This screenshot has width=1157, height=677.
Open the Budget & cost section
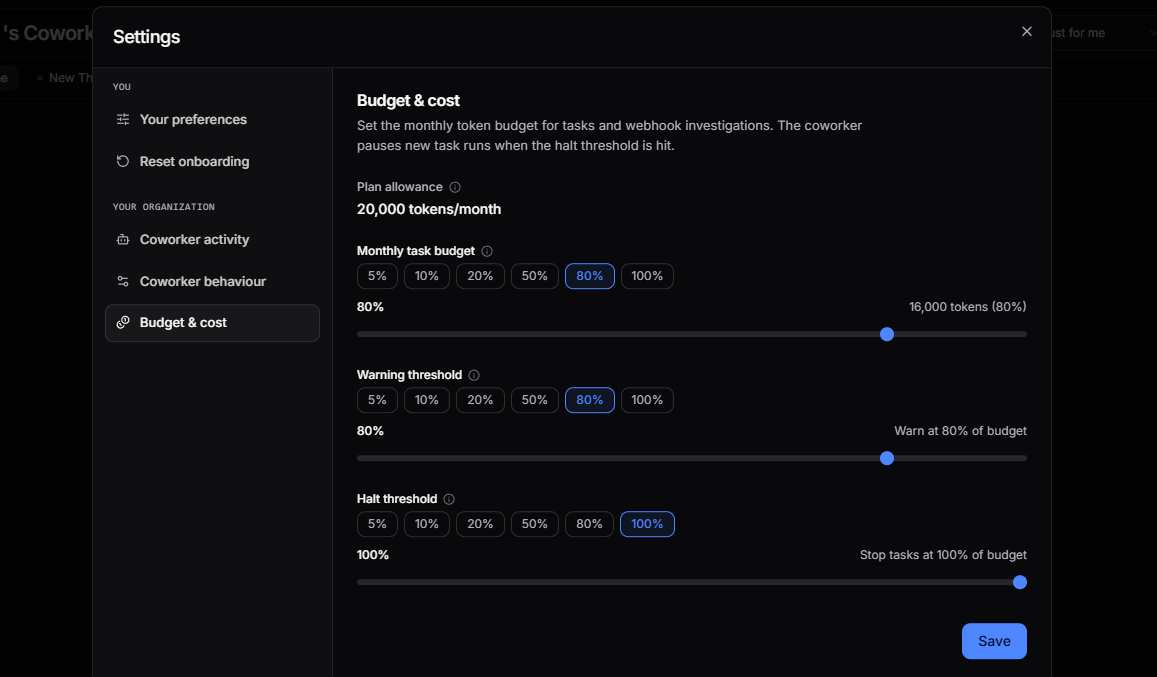point(213,323)
